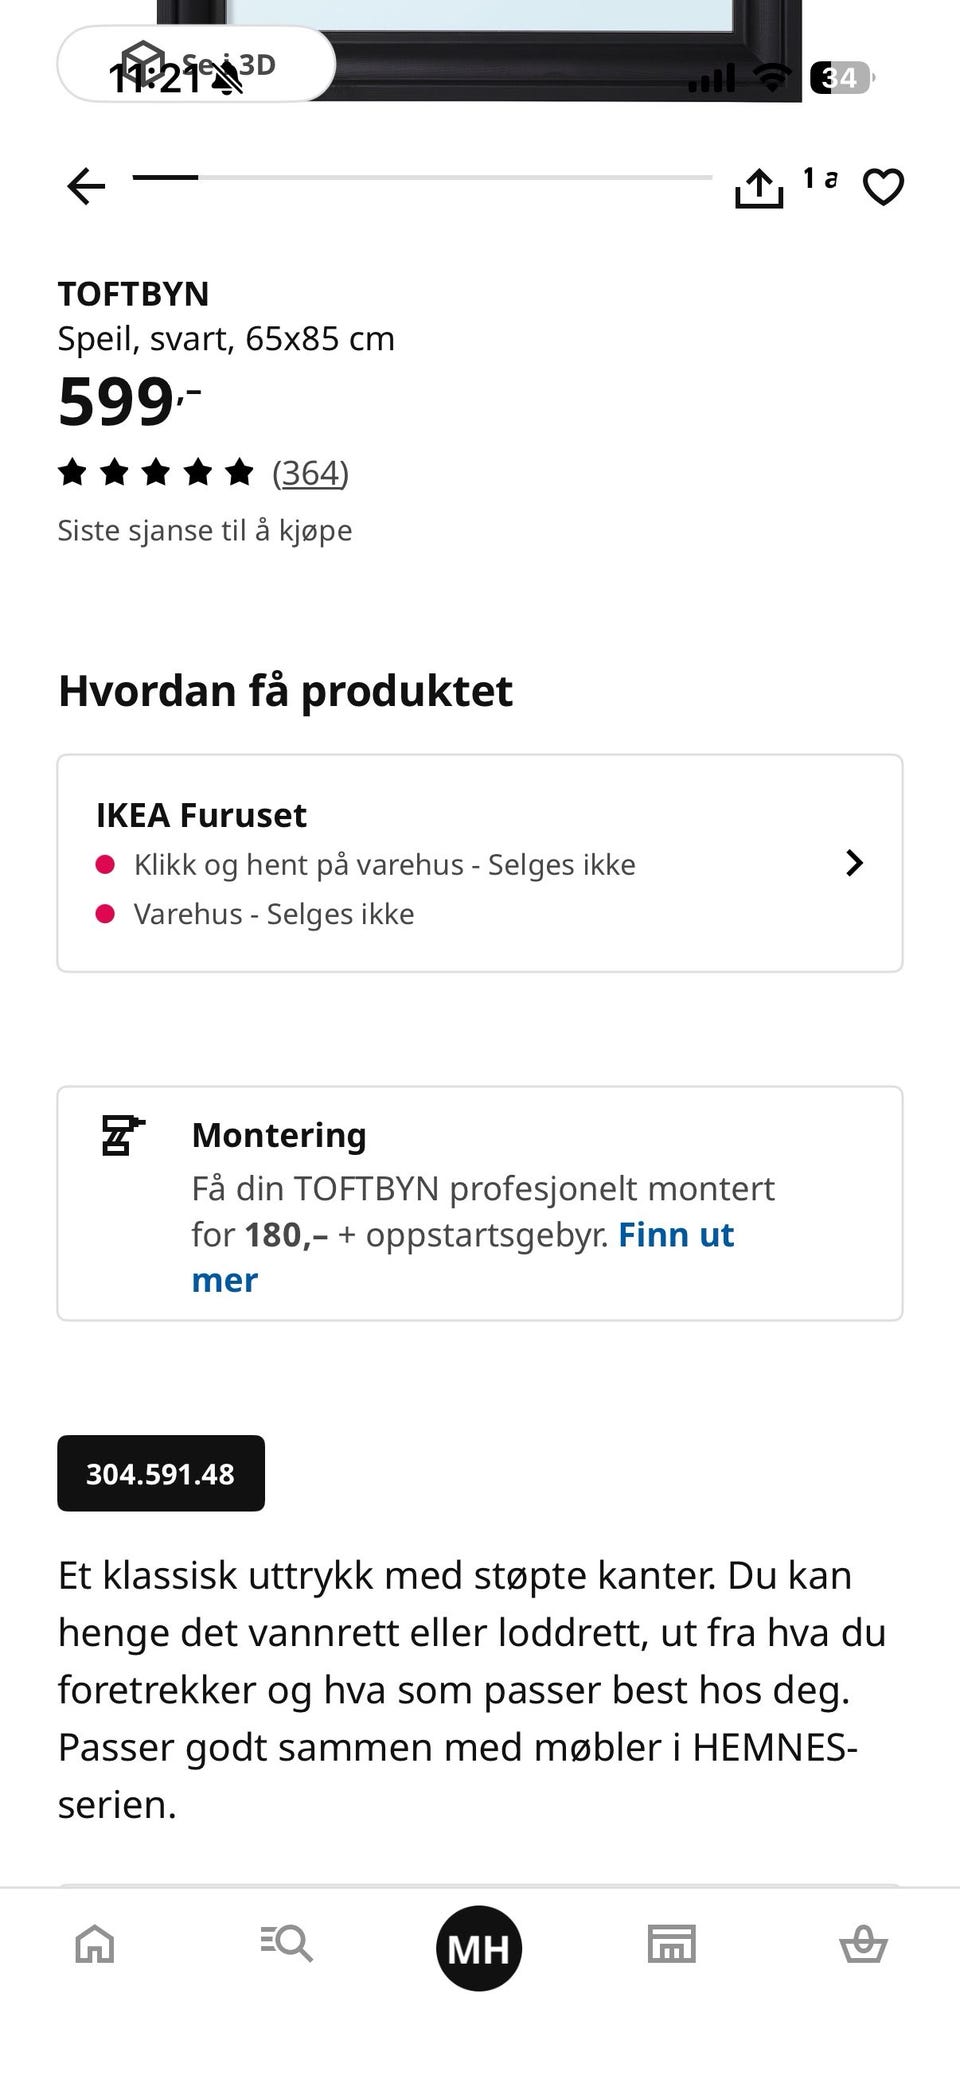Tap the five-star rating row

coord(155,472)
